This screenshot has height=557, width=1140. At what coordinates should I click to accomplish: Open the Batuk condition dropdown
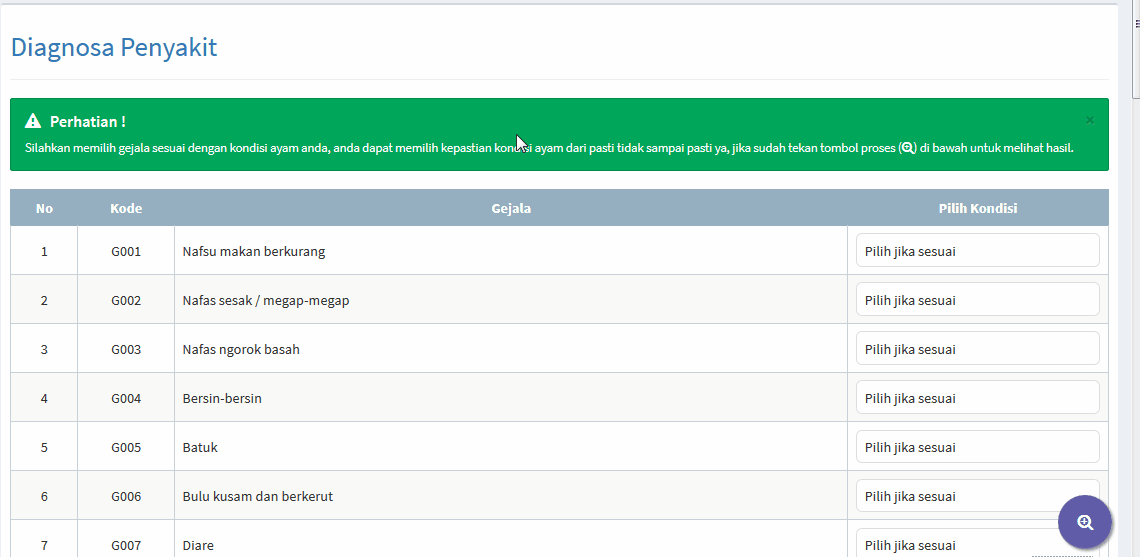977,447
